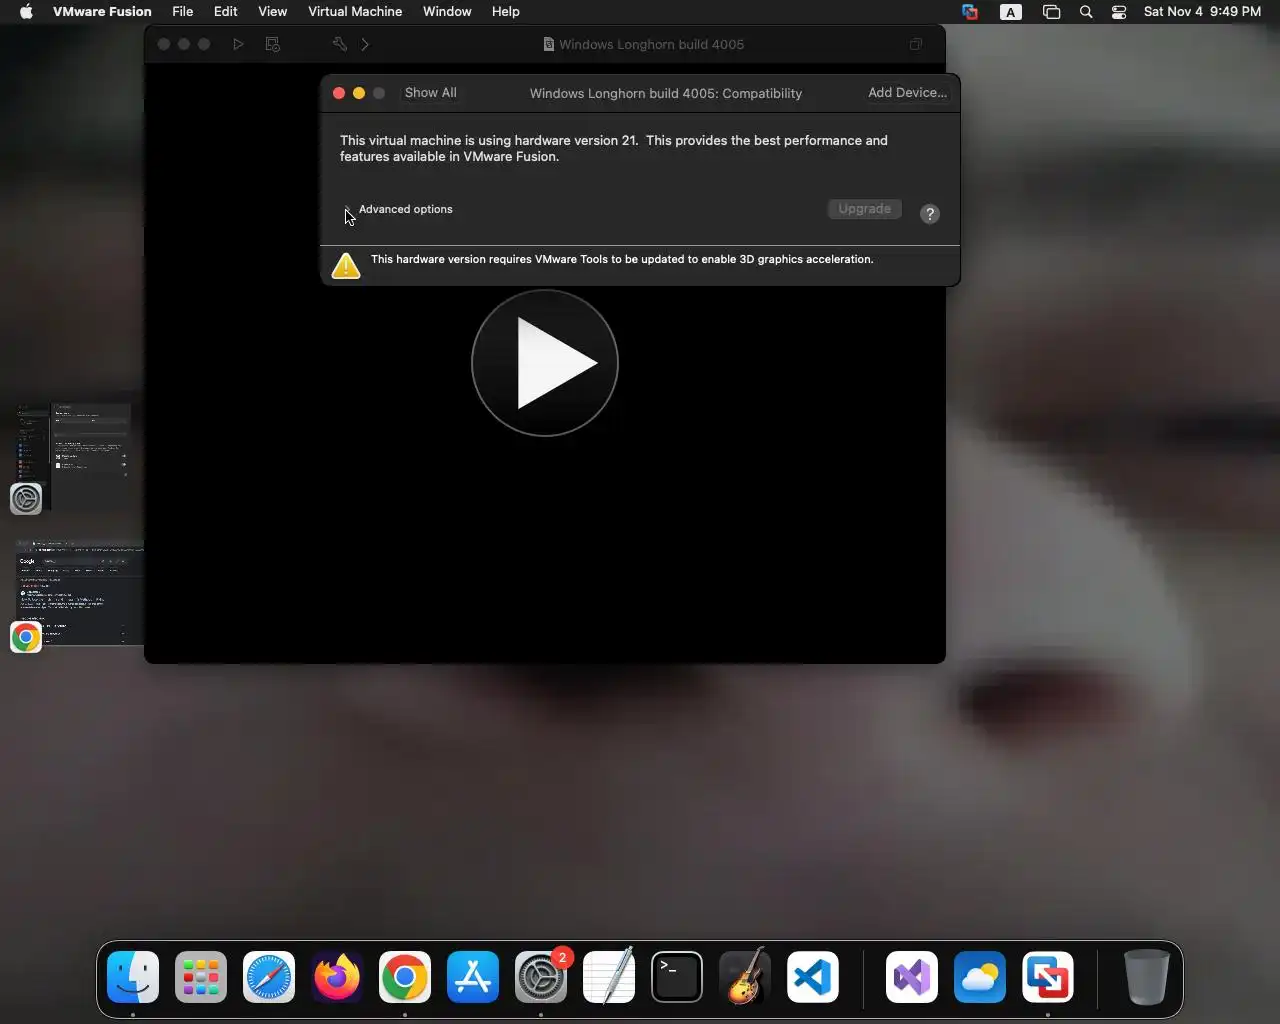Click the input source A icon
Screen dimensions: 1280x1024
[x=1011, y=12]
